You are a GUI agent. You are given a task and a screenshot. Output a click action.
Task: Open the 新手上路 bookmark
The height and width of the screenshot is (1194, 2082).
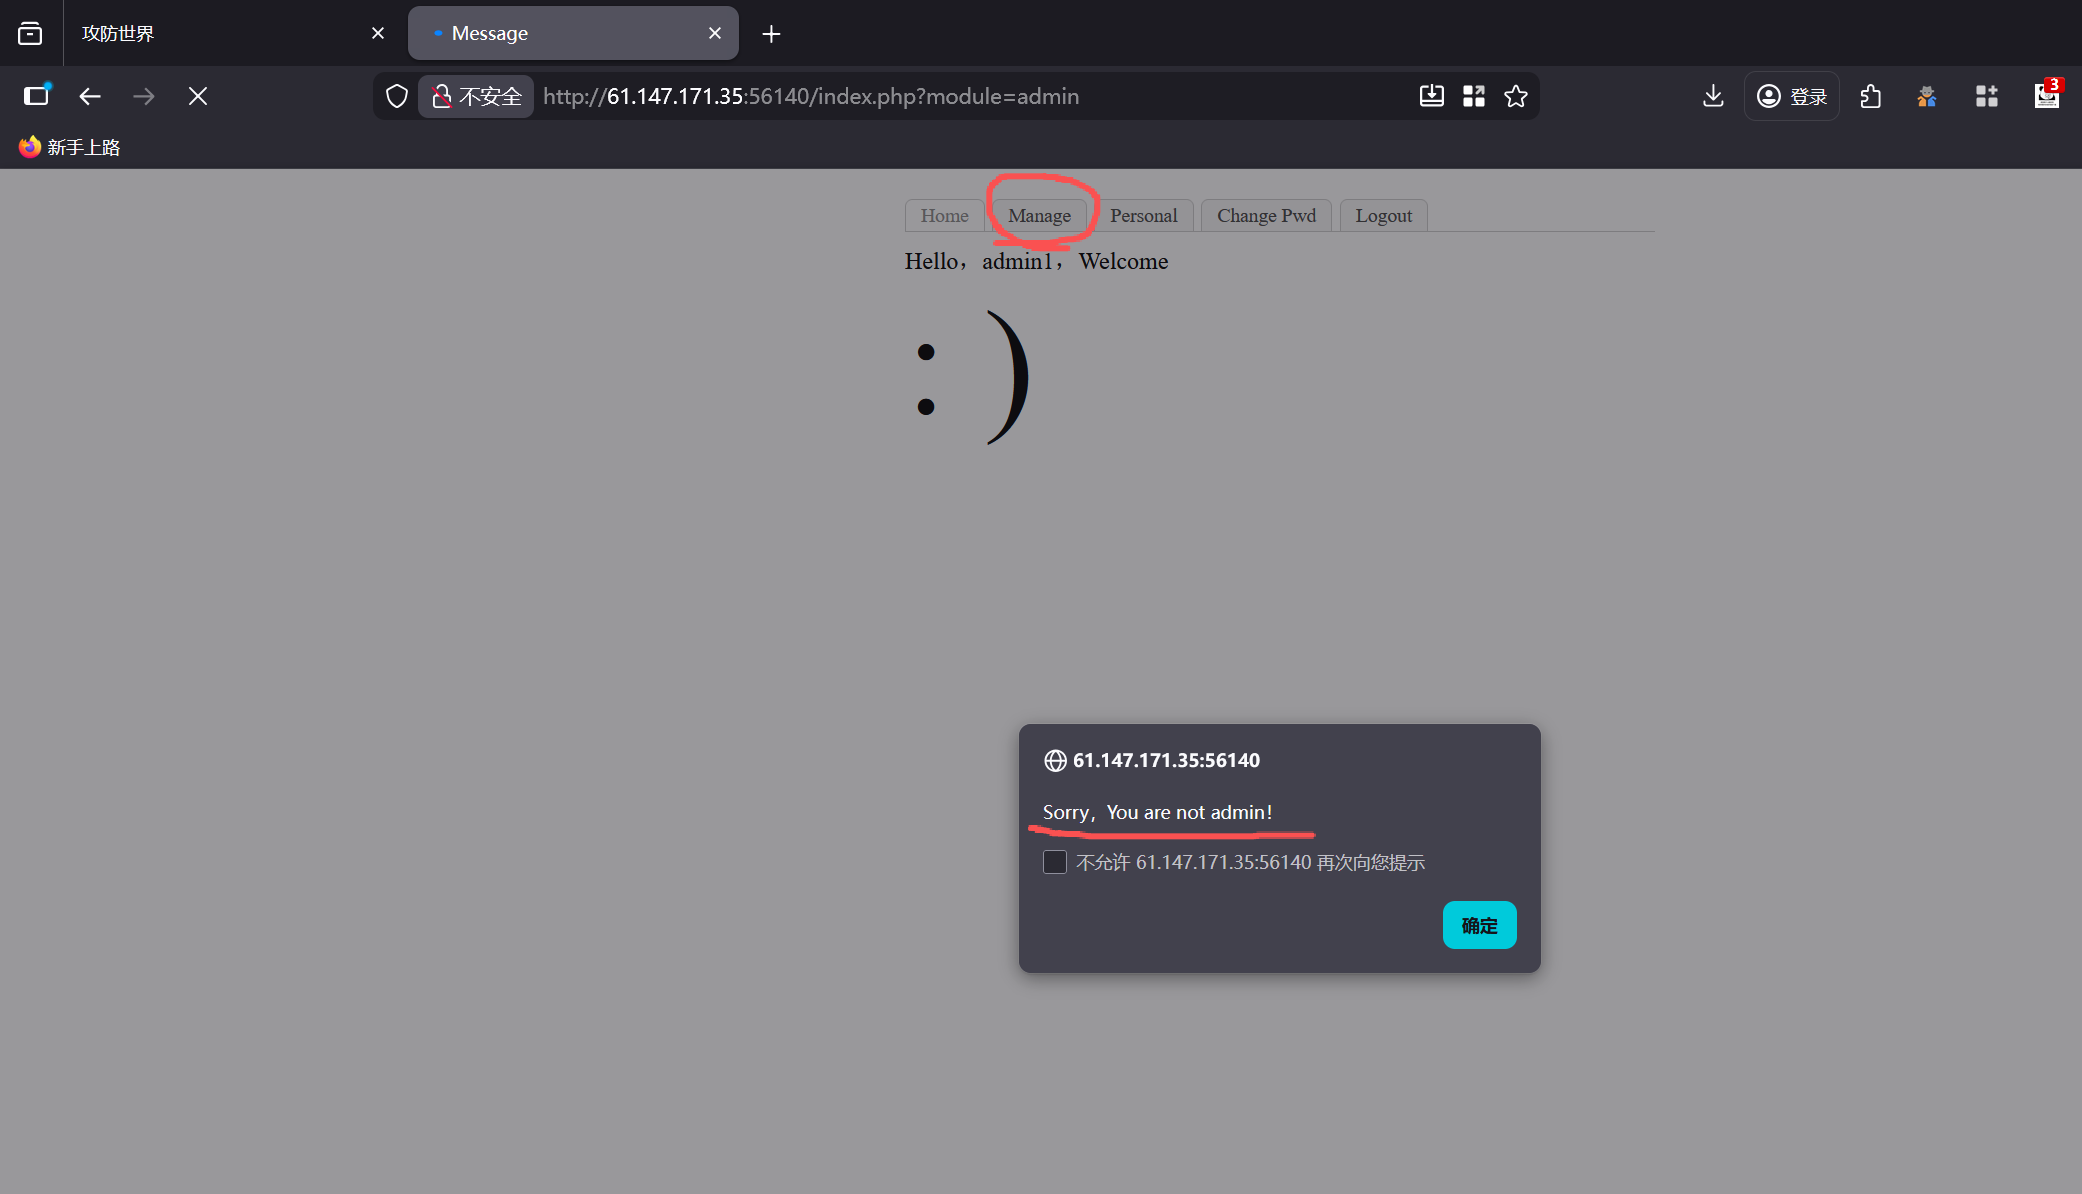point(70,147)
